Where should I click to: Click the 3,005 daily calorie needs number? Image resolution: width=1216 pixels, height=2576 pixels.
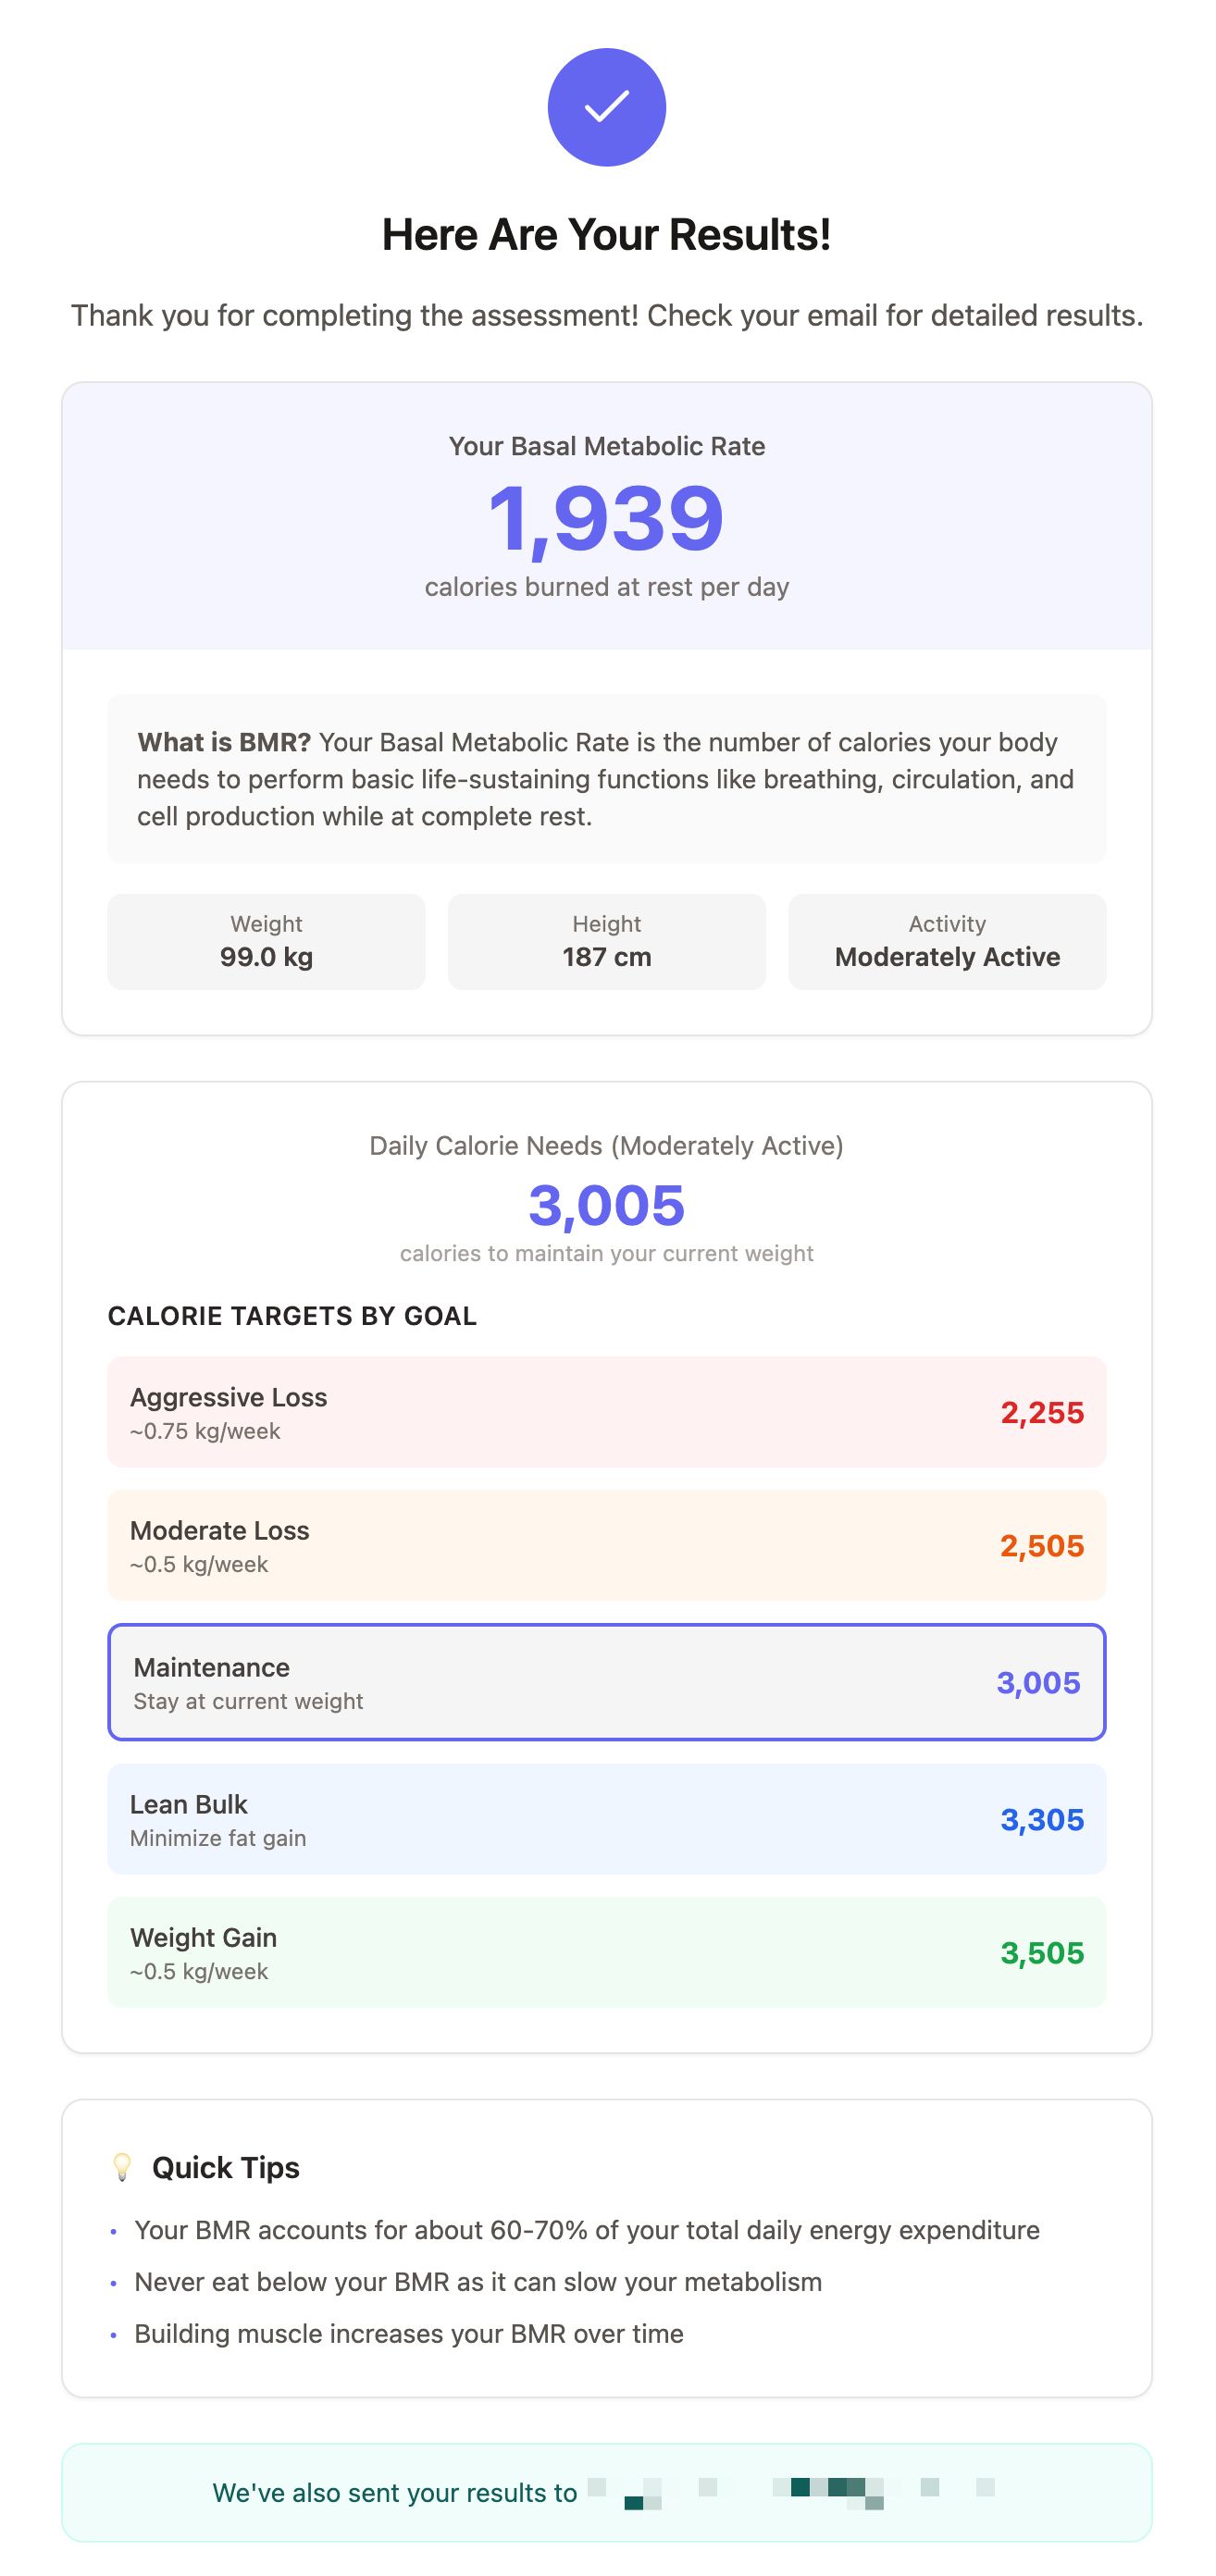(x=606, y=1205)
